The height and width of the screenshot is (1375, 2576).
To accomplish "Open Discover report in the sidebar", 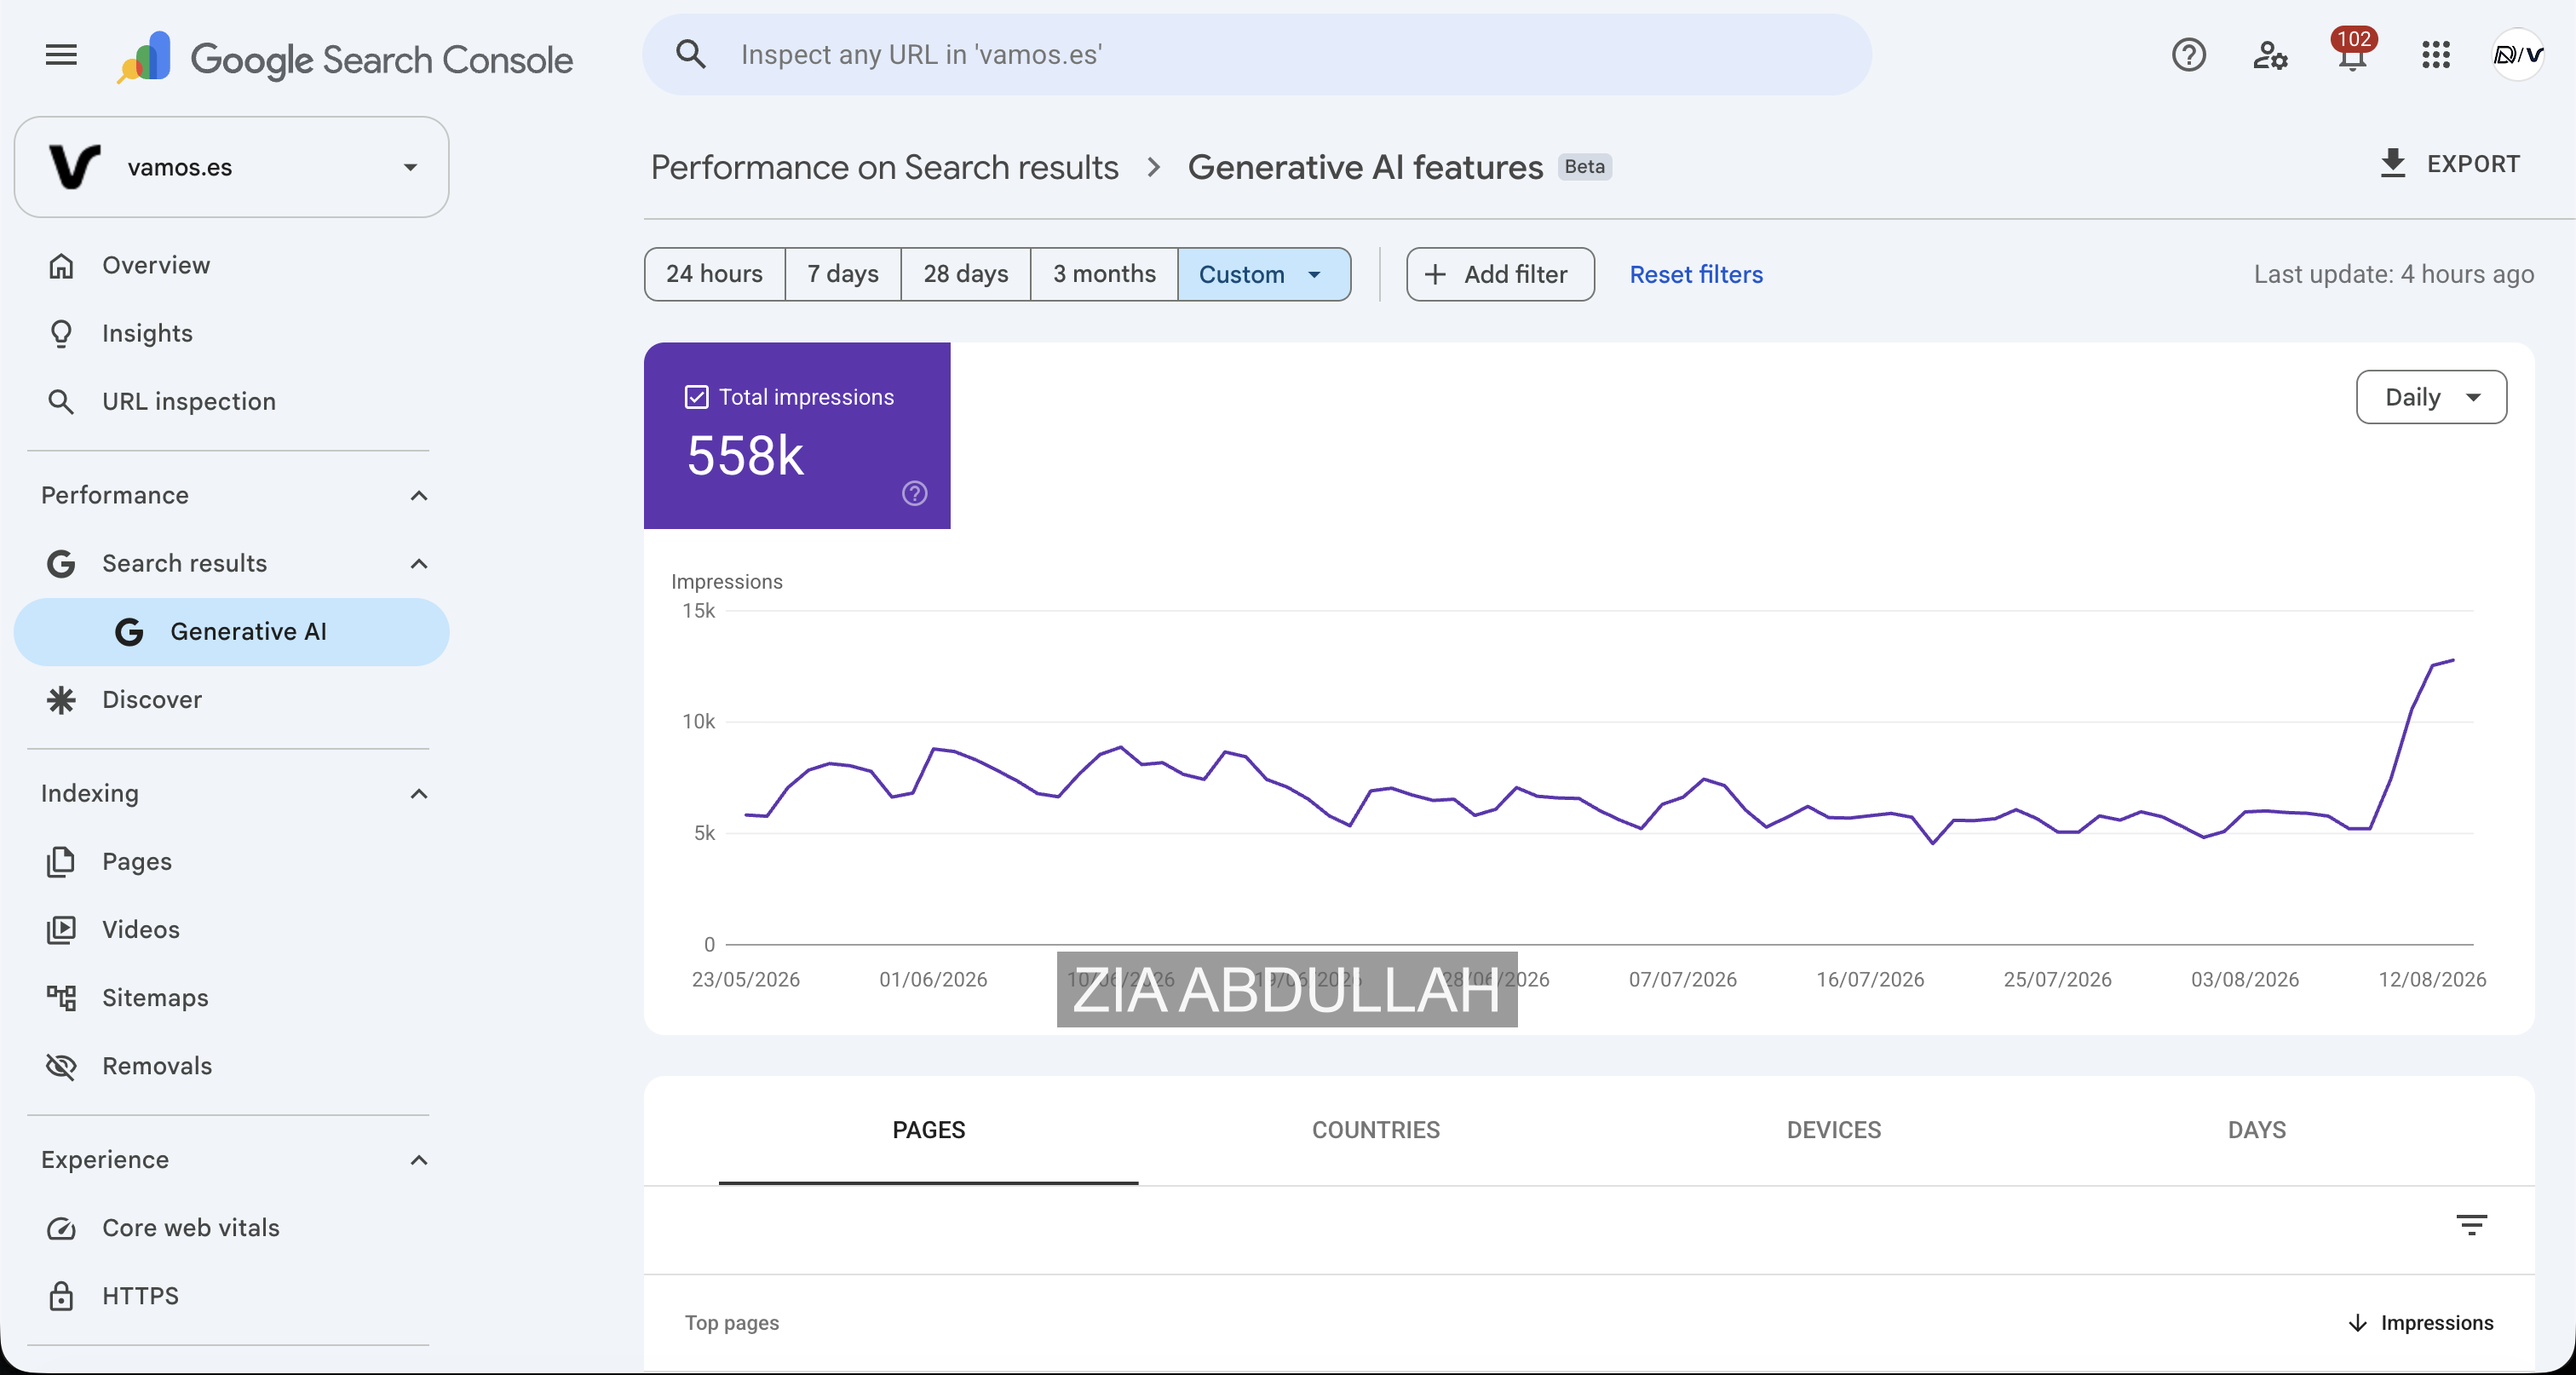I will tap(231, 699).
